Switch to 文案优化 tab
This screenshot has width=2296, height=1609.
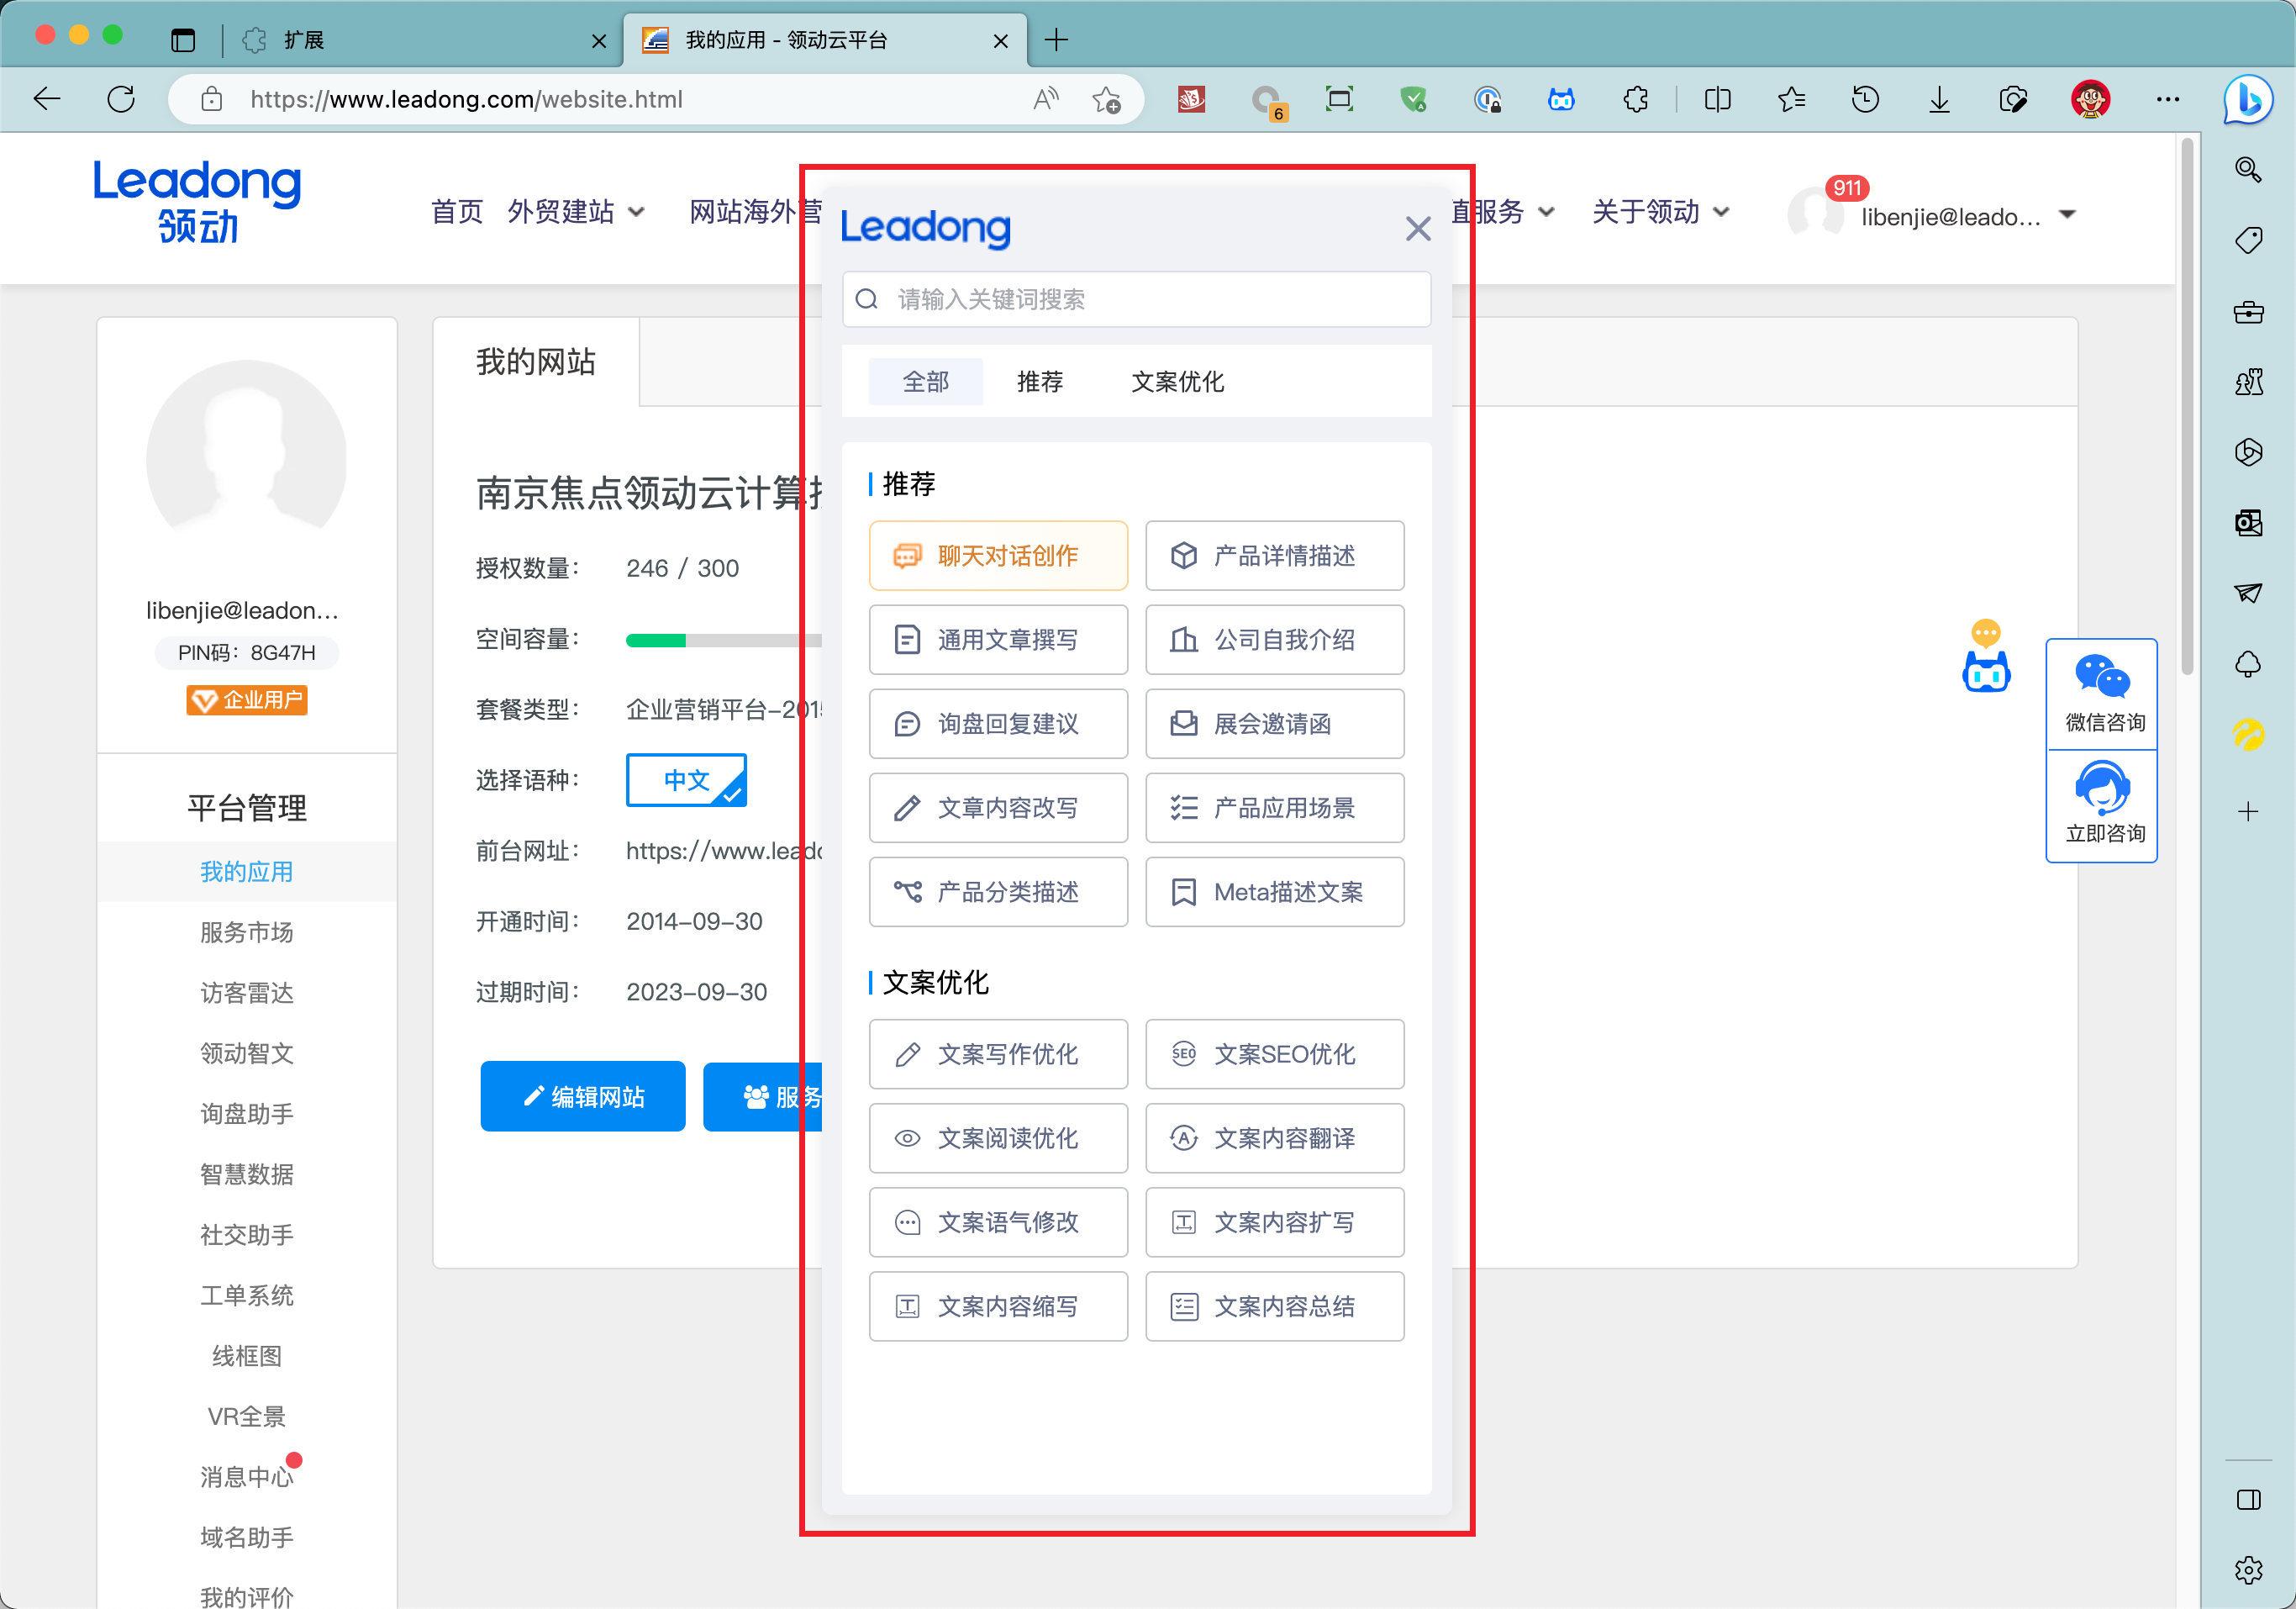(1177, 382)
